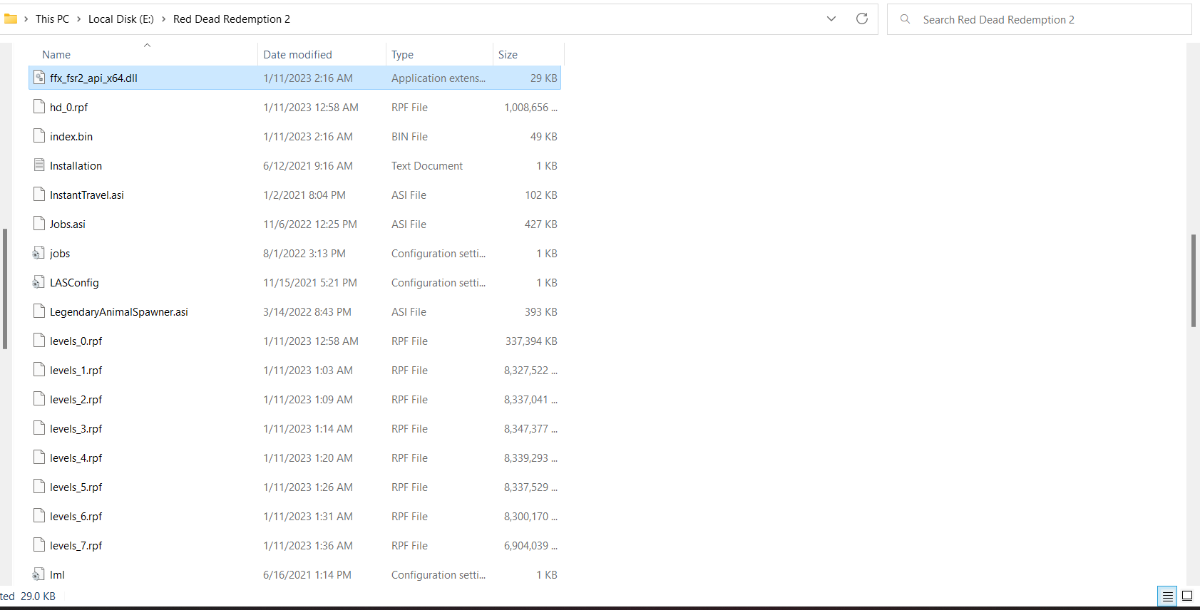This screenshot has height=610, width=1200.
Task: Click the magnifier icon in search box
Action: 905,19
